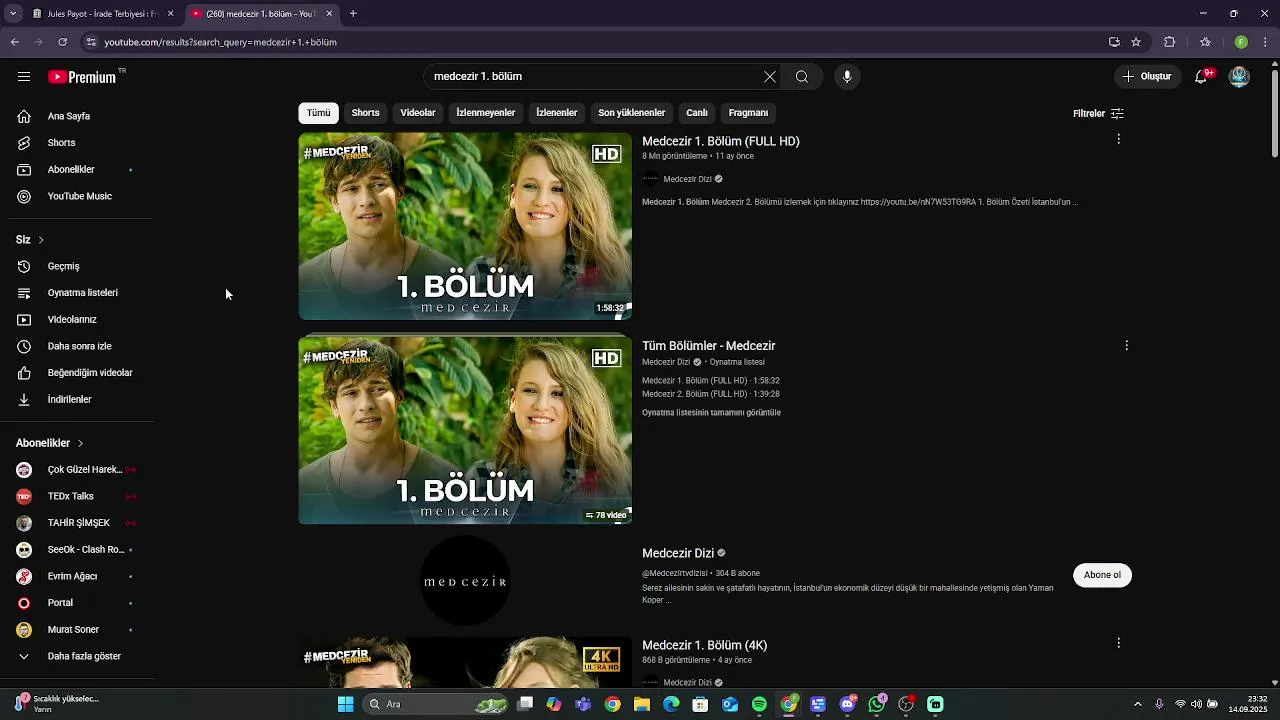Select the İzlenenler filter chip
1280x720 pixels.
(x=557, y=113)
